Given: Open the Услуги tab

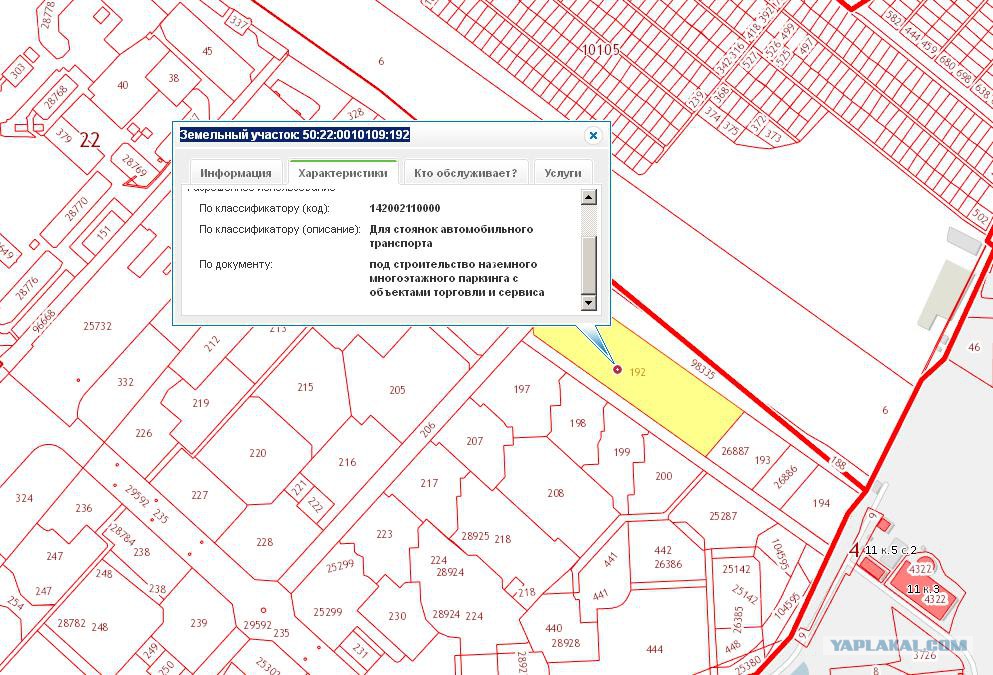Looking at the screenshot, I should point(562,173).
